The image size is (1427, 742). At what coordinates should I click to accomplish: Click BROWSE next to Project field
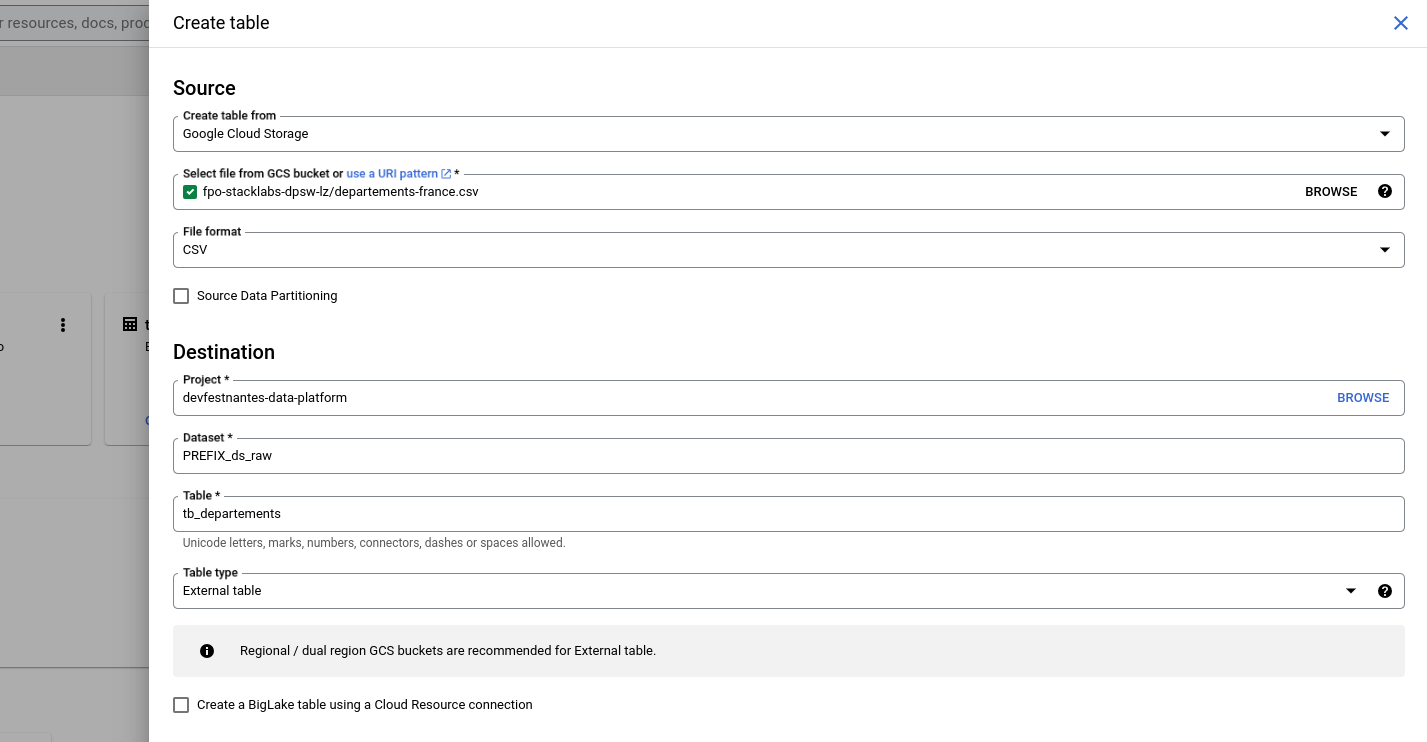pyautogui.click(x=1362, y=398)
